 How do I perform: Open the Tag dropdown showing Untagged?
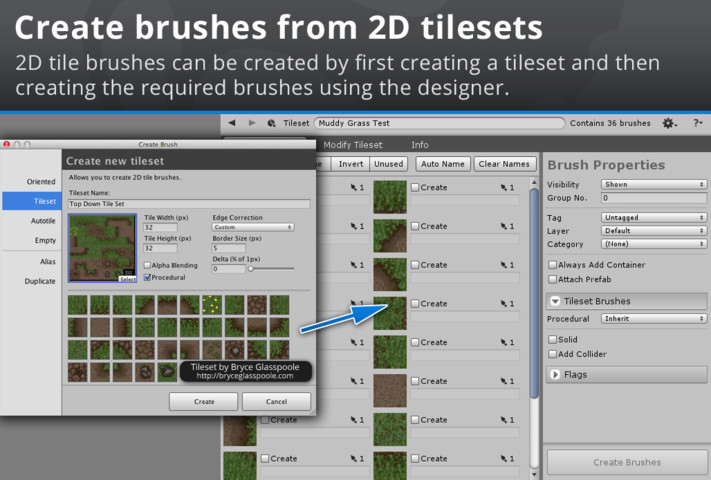click(x=654, y=218)
